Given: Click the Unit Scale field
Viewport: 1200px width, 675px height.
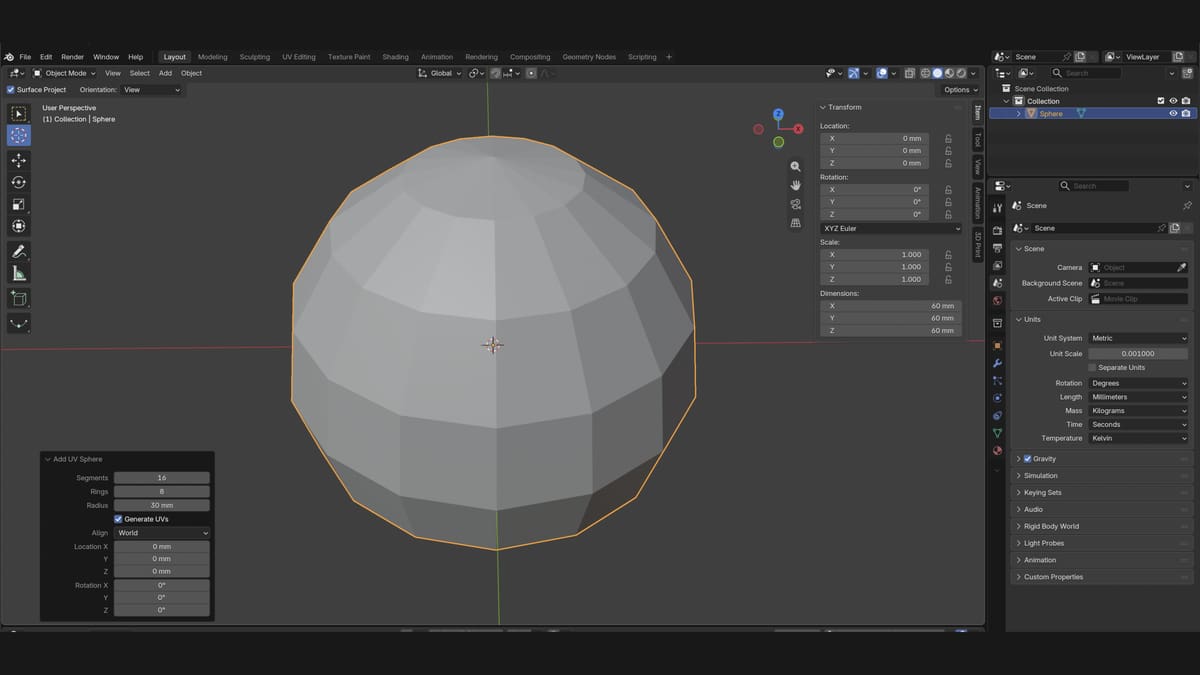Looking at the screenshot, I should pos(1138,354).
